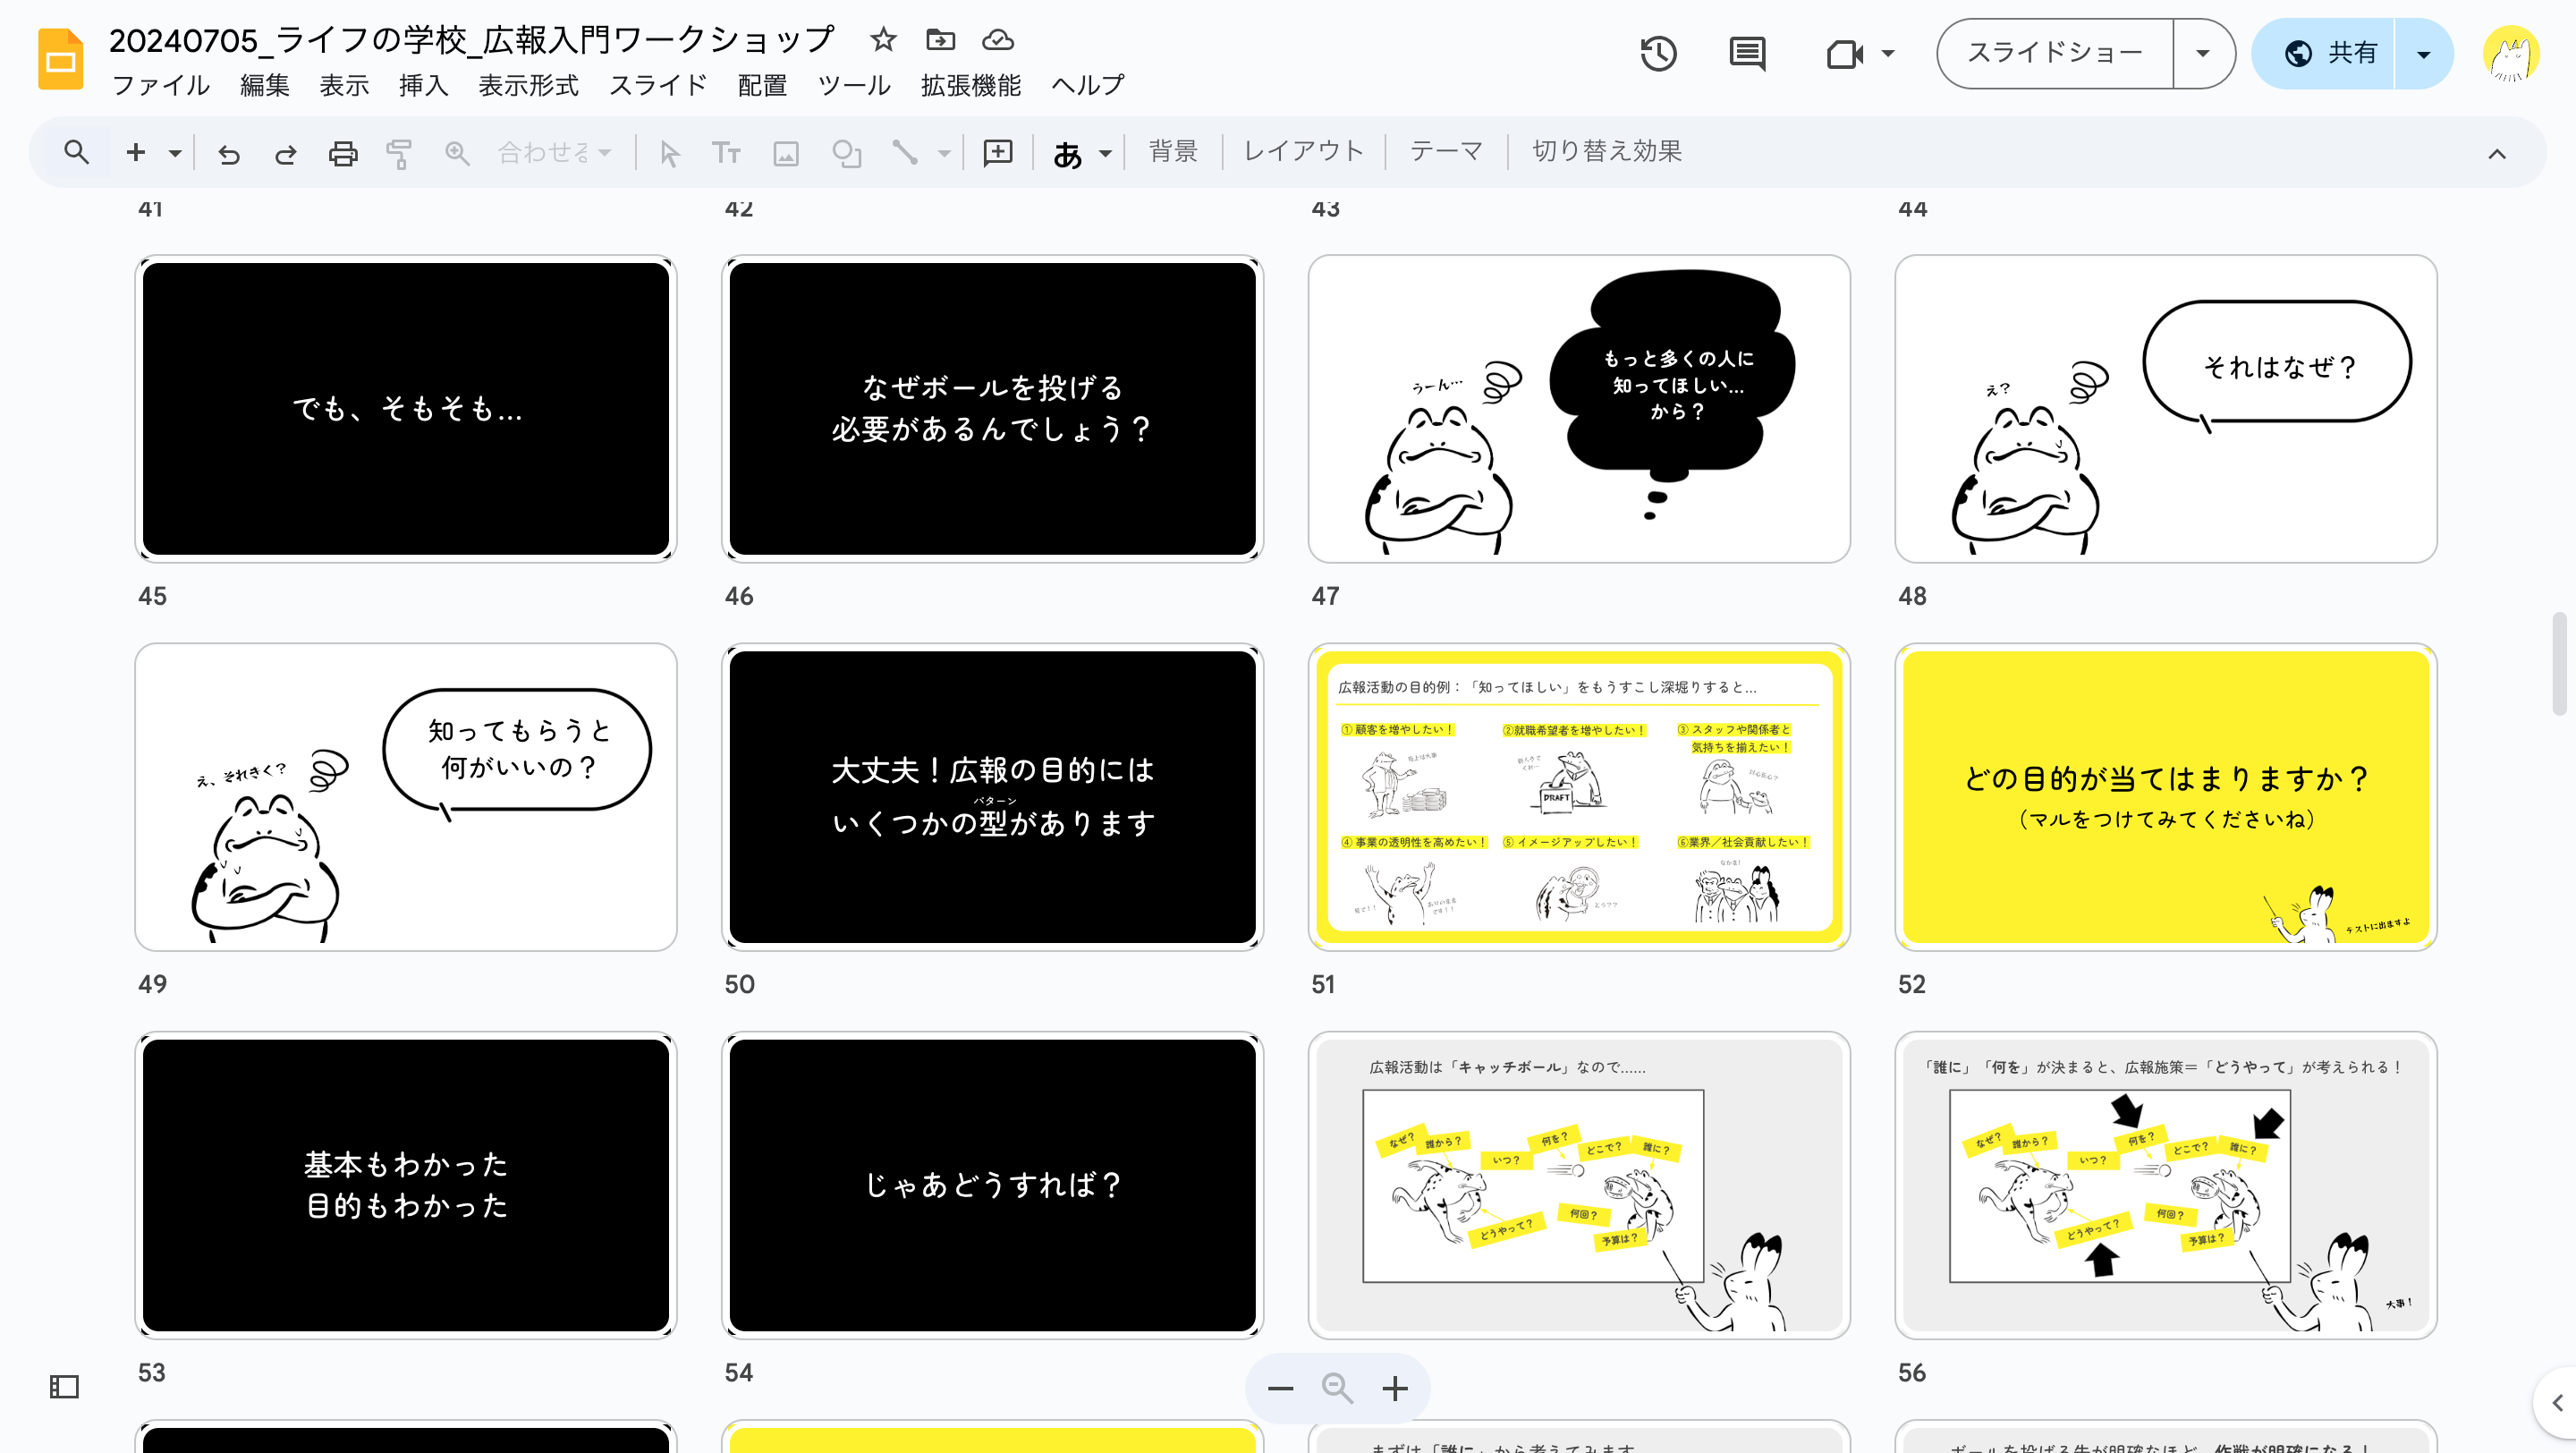
Task: Open the 挿入 menu
Action: [423, 86]
